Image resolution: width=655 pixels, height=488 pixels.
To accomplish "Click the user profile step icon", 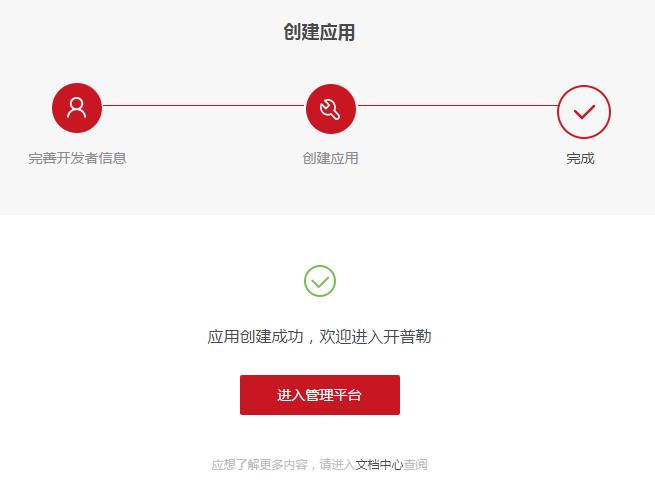I will tap(77, 108).
